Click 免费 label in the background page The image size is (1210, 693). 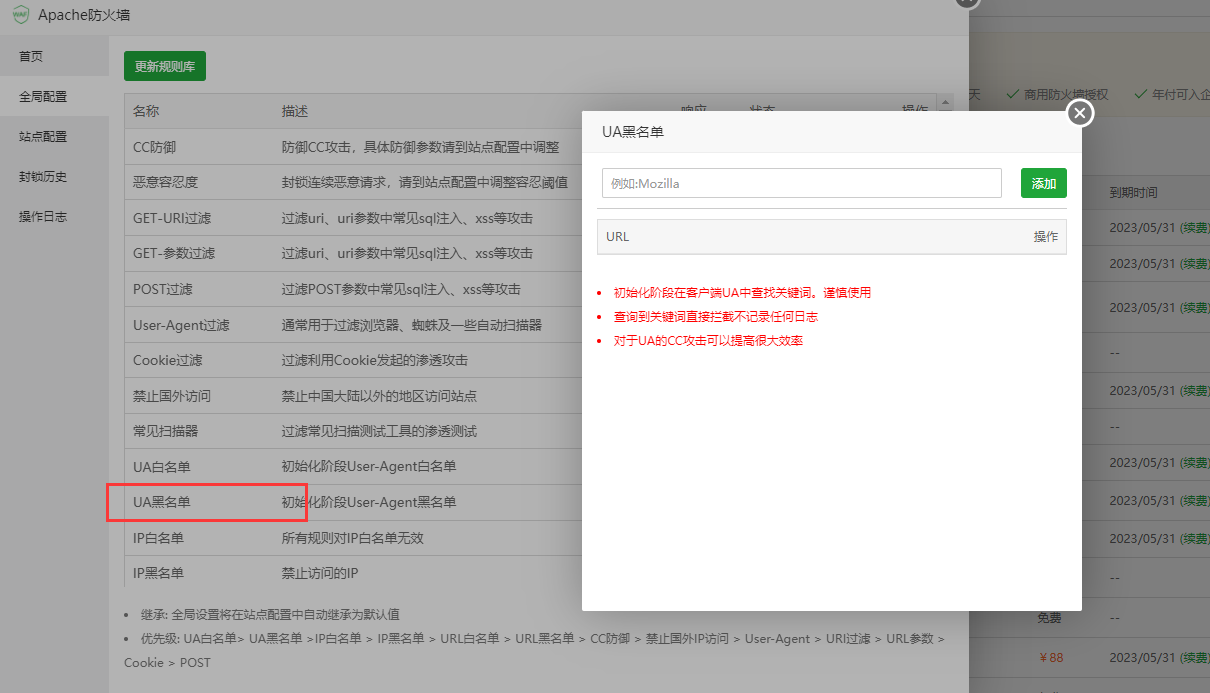[1050, 618]
